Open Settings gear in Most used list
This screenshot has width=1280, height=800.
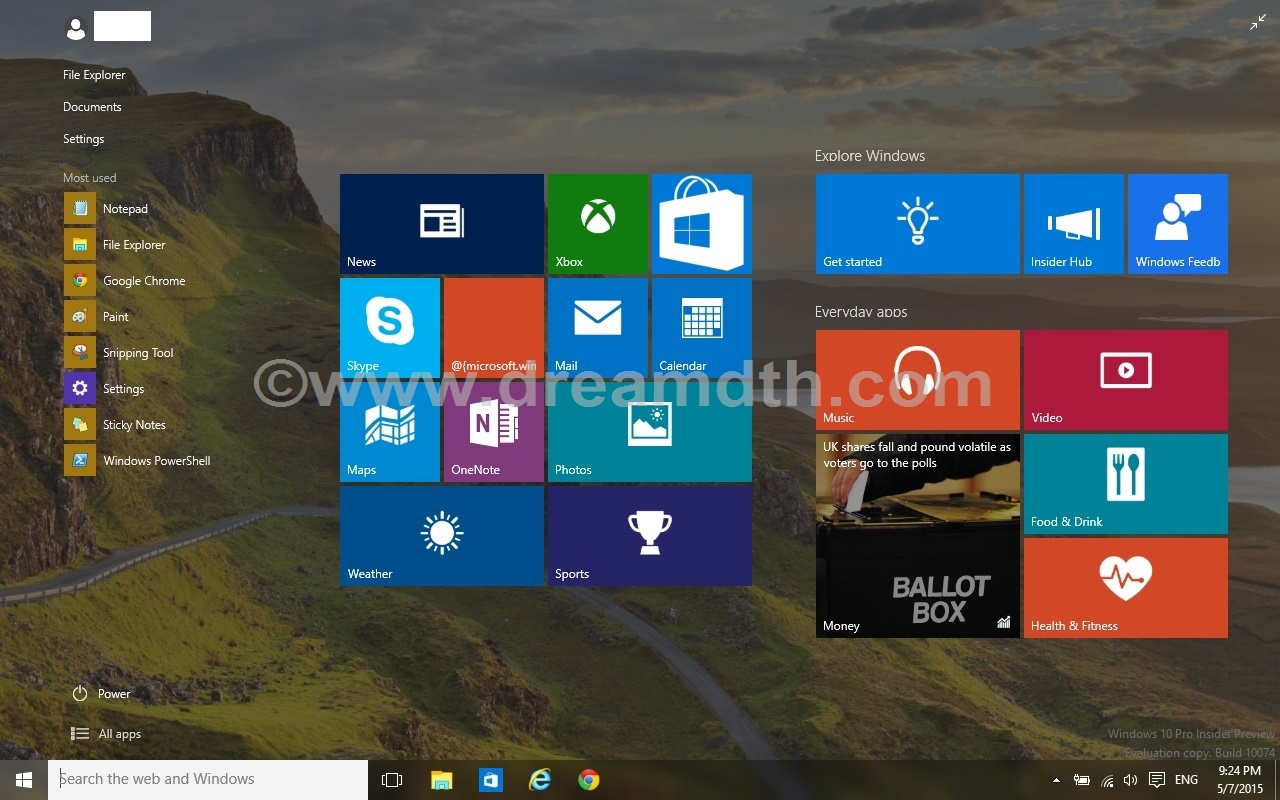tap(104, 389)
